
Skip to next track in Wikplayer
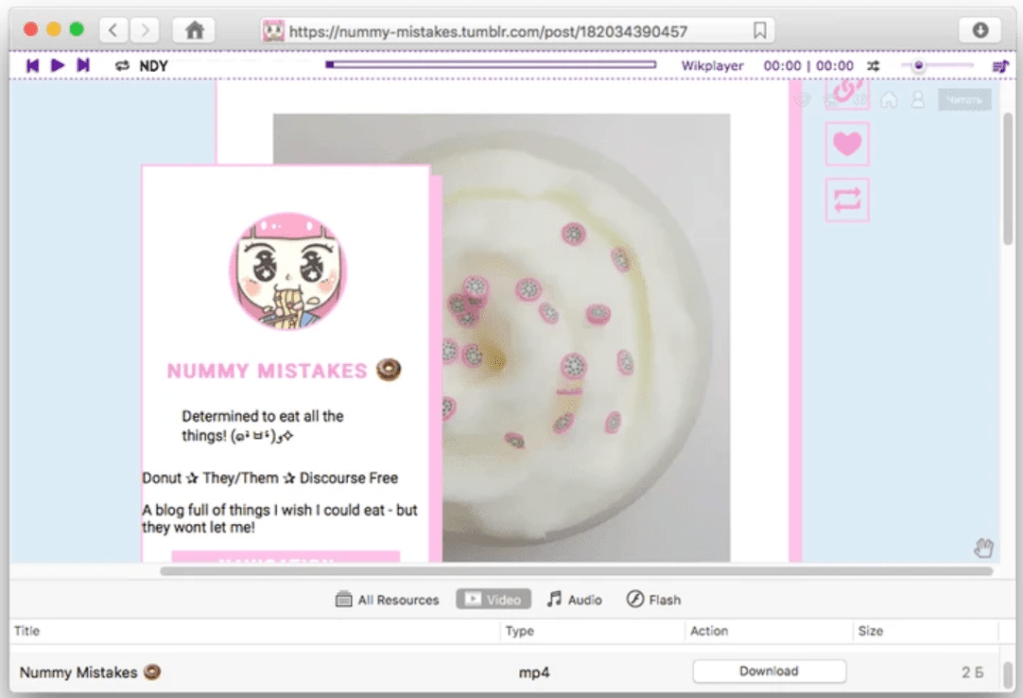pos(84,66)
